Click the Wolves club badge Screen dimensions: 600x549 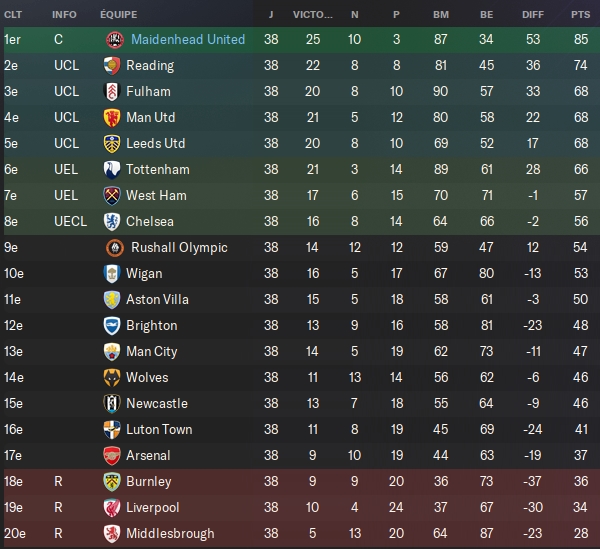[113, 377]
